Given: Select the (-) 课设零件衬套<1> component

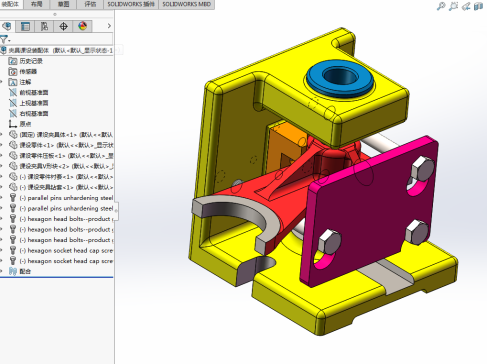Looking at the screenshot, I should (61, 177).
